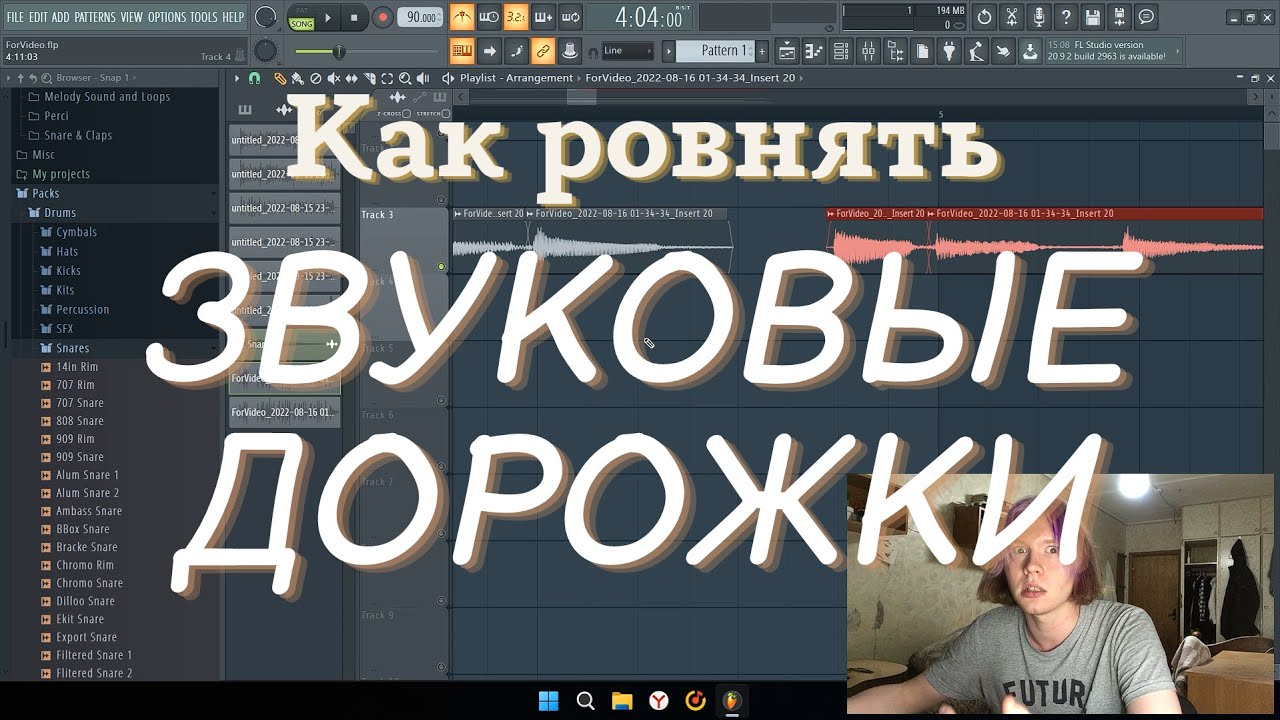Enable typing keyboard to piano icon
This screenshot has height=720, width=1280.
pos(462,50)
